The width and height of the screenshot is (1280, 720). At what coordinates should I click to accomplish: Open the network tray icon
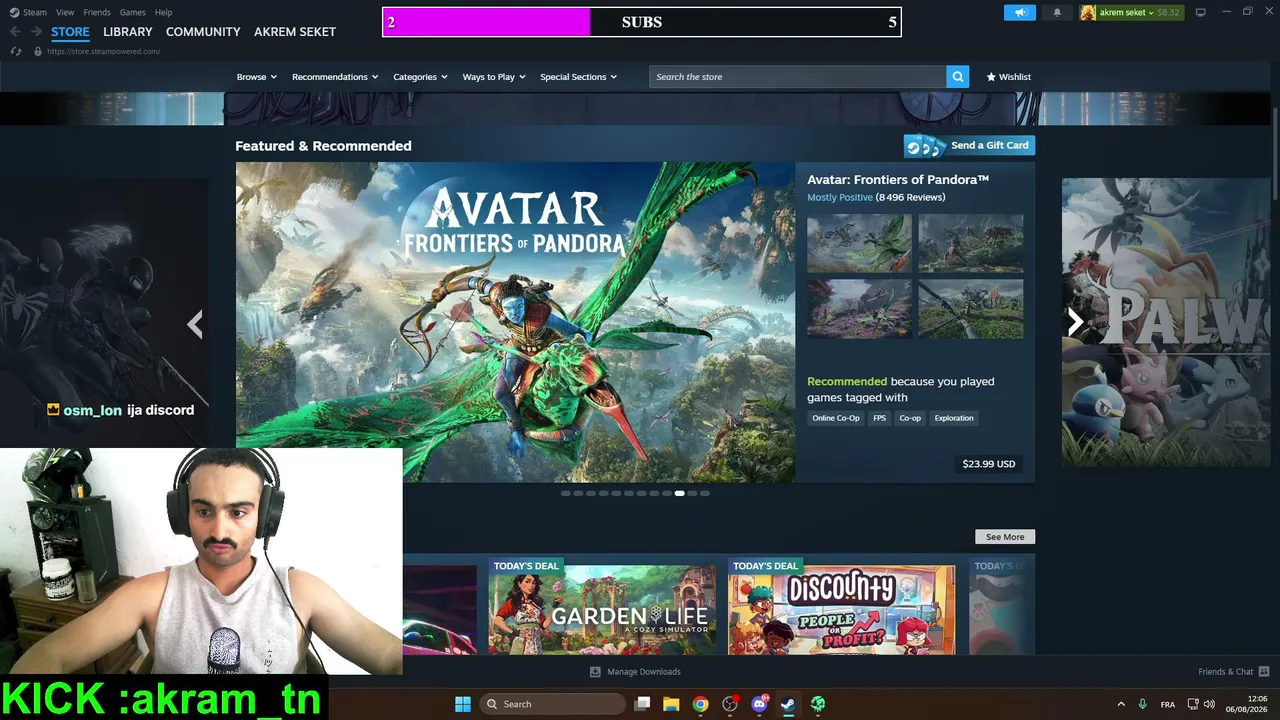pyautogui.click(x=1193, y=704)
